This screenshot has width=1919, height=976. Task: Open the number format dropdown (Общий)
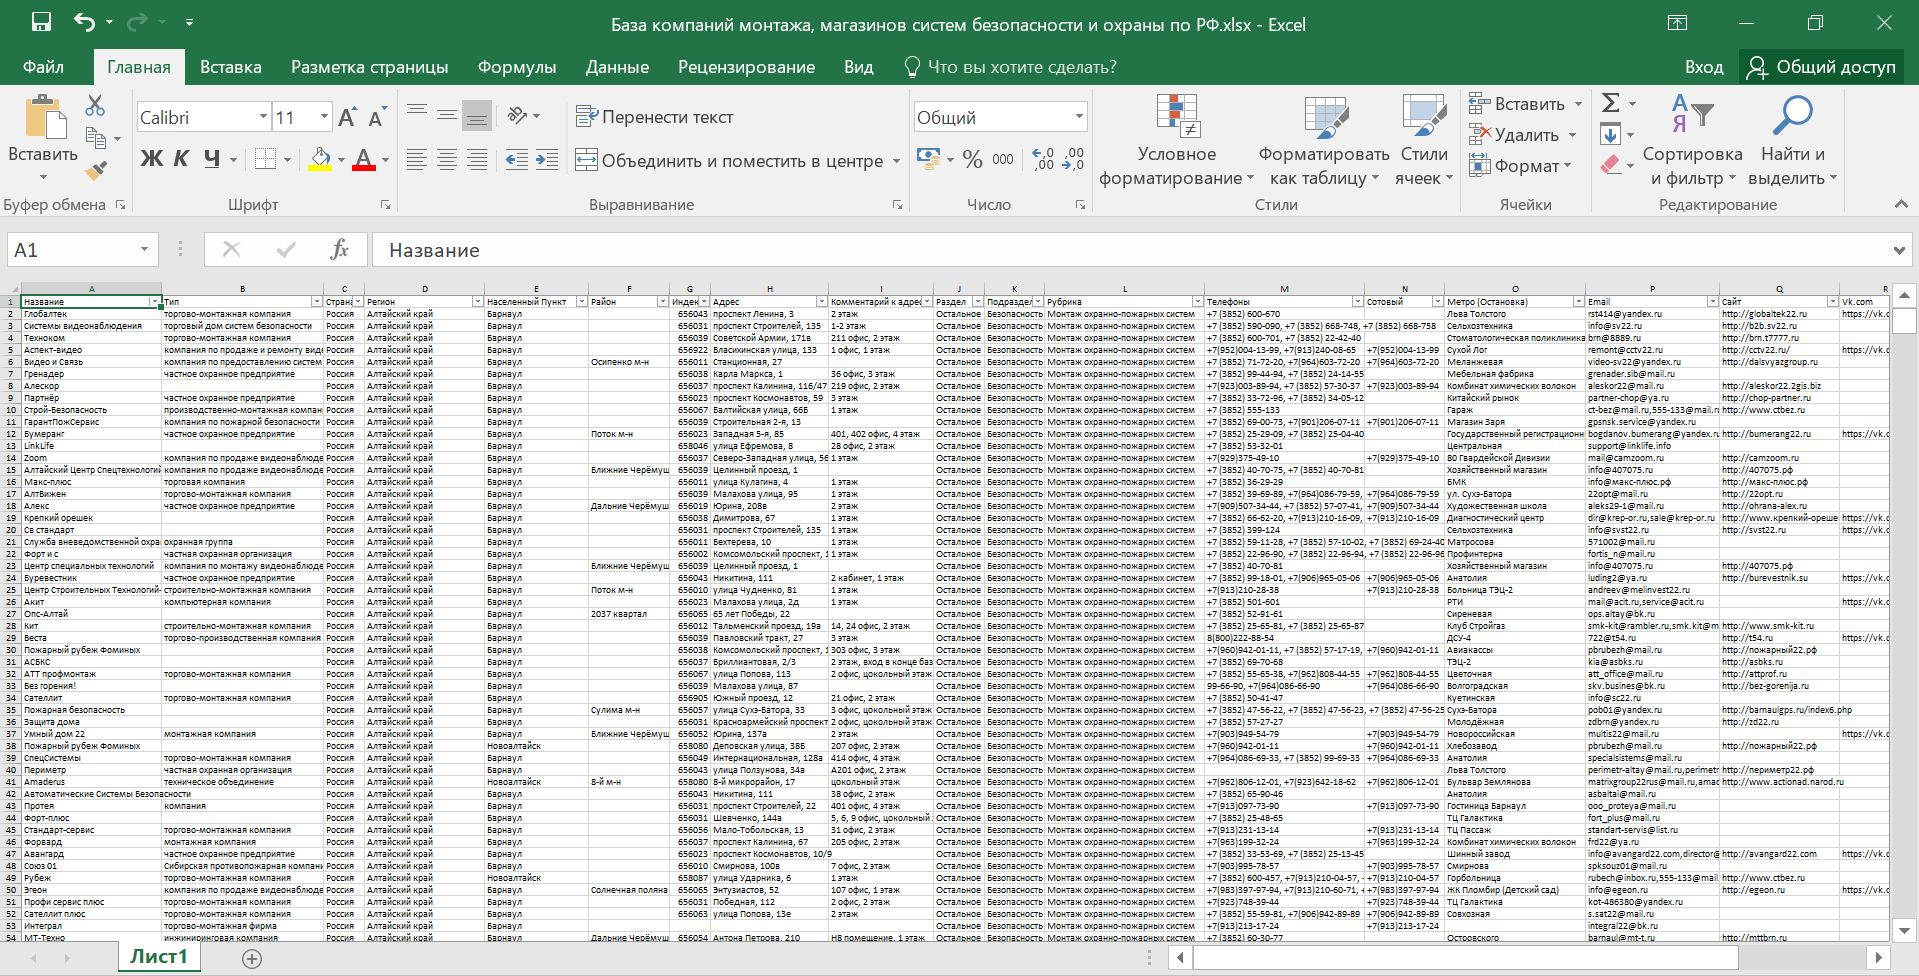[1079, 118]
